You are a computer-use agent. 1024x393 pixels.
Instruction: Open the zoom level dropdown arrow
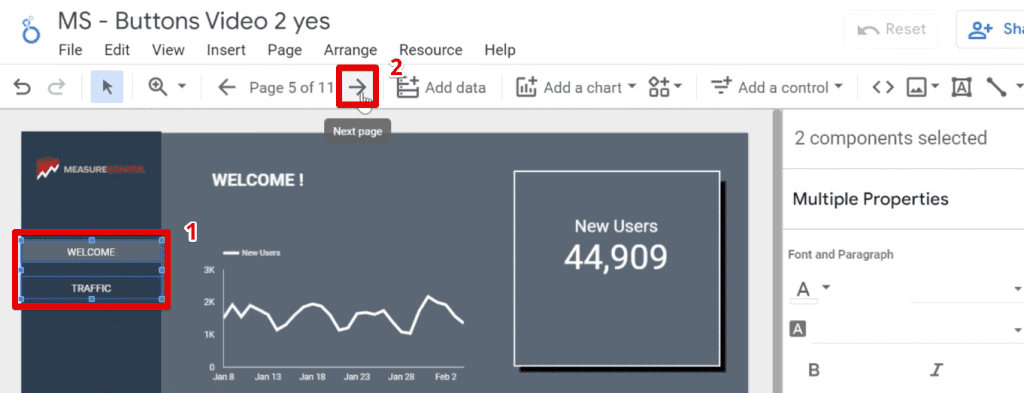point(182,87)
